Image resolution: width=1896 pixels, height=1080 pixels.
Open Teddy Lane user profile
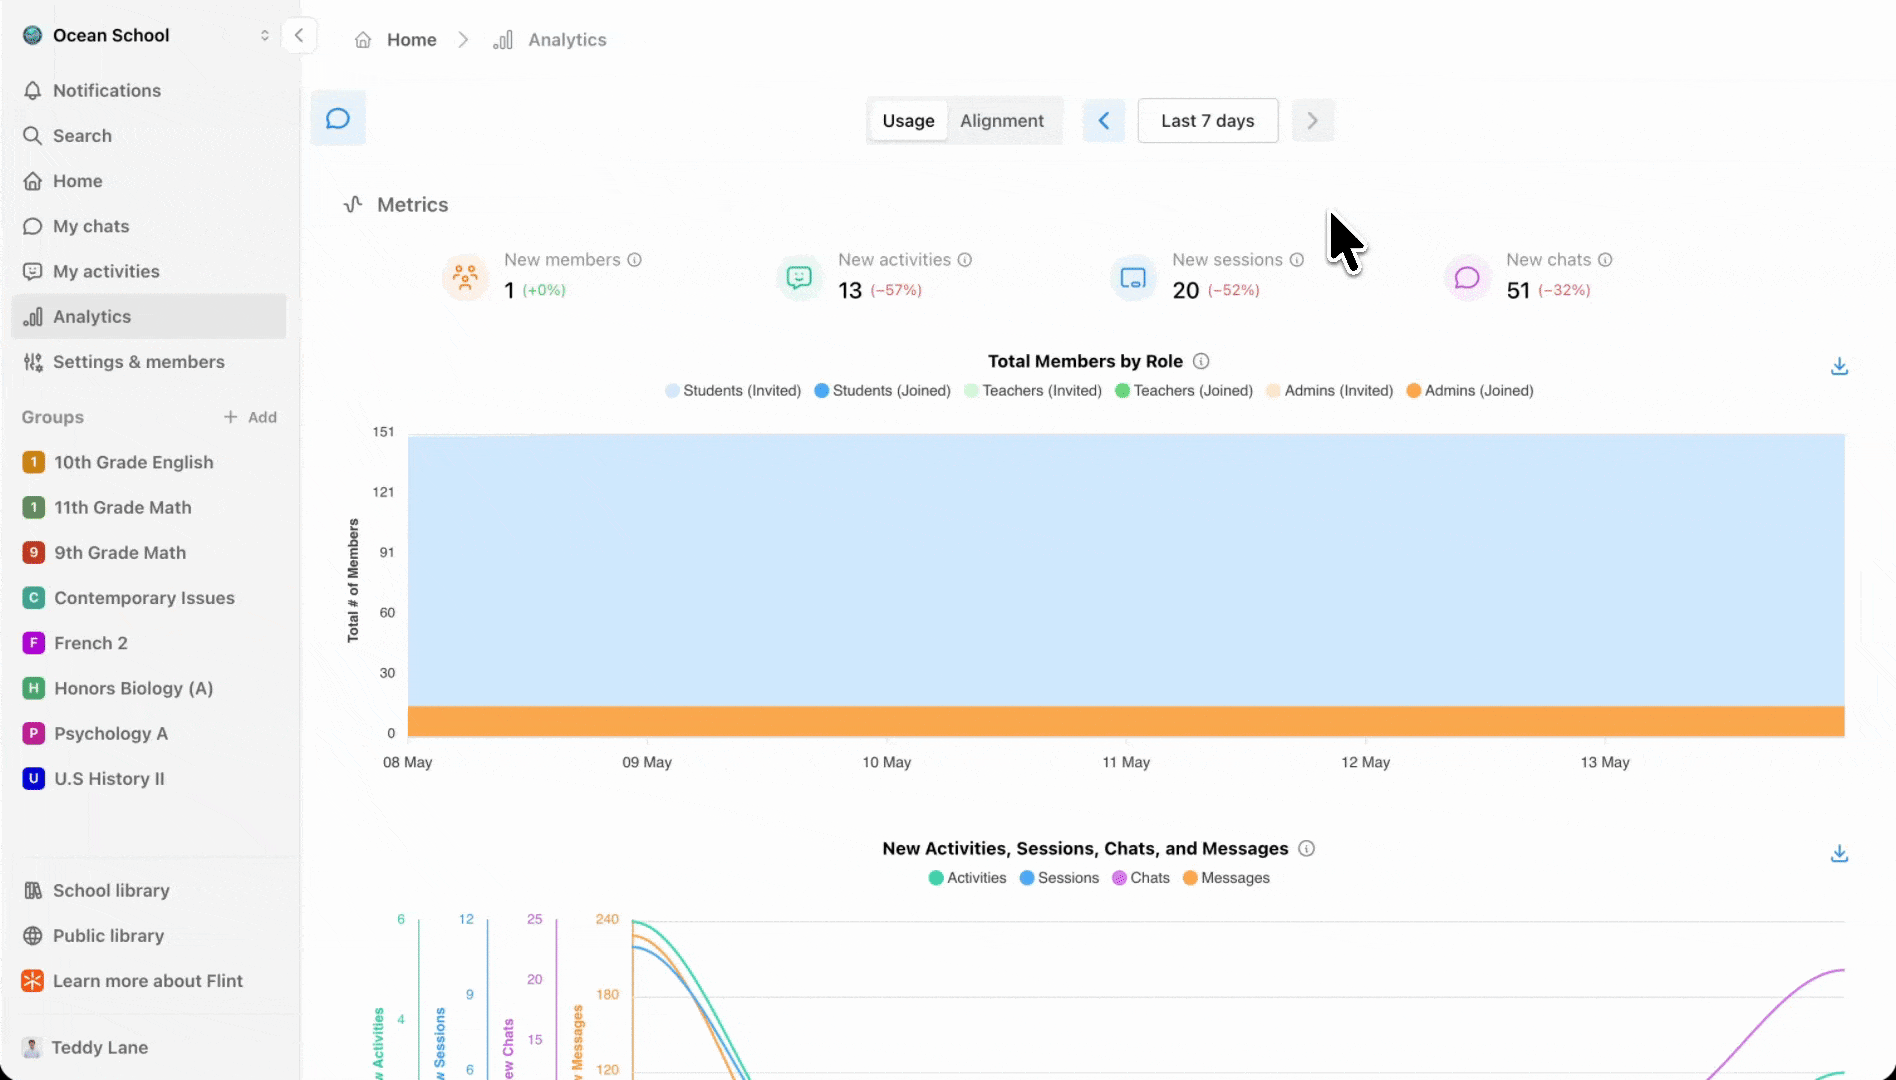(x=148, y=1047)
